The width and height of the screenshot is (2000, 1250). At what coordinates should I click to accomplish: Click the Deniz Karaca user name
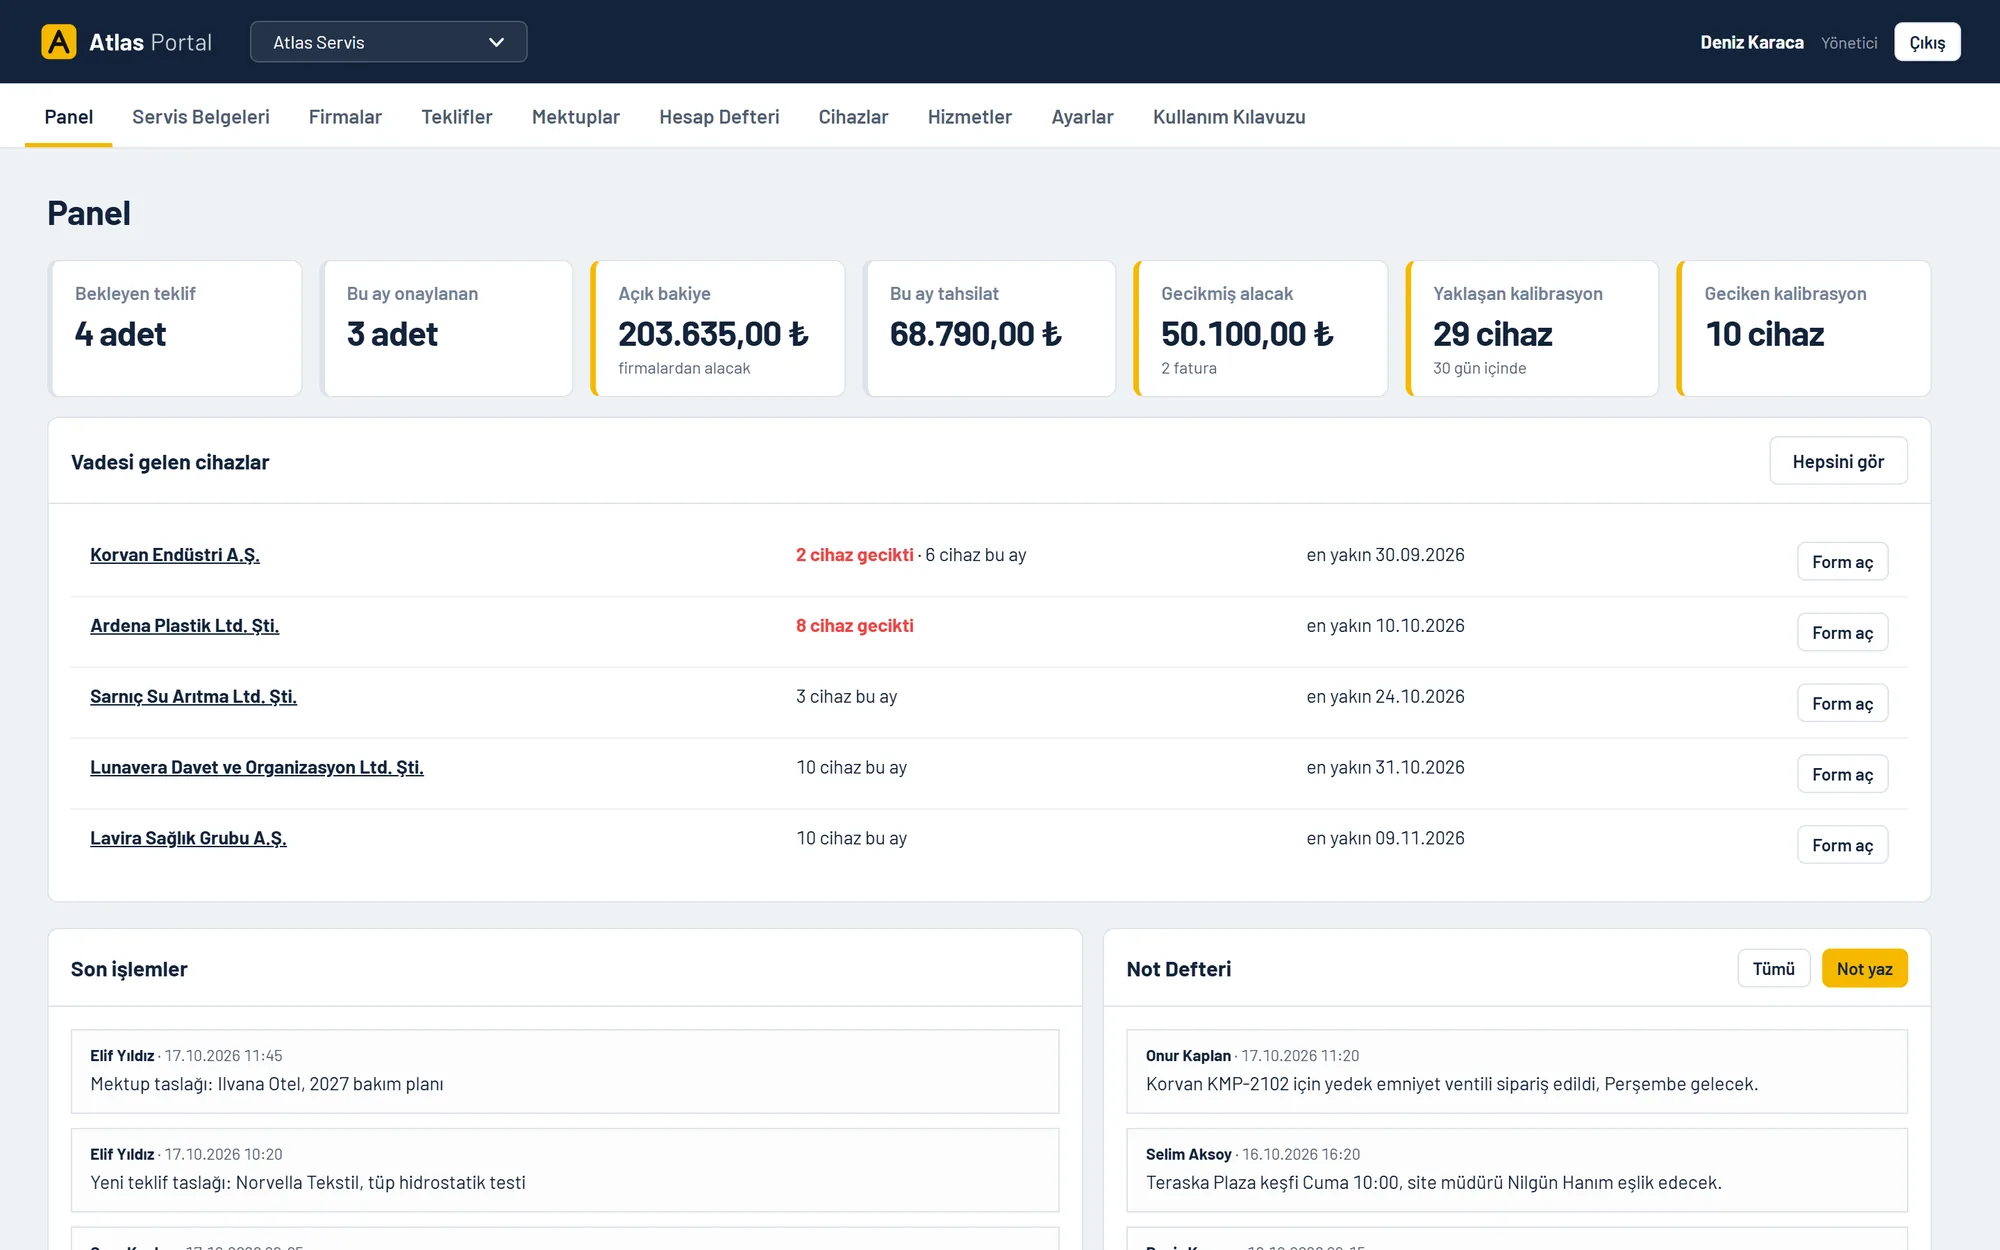click(1751, 42)
